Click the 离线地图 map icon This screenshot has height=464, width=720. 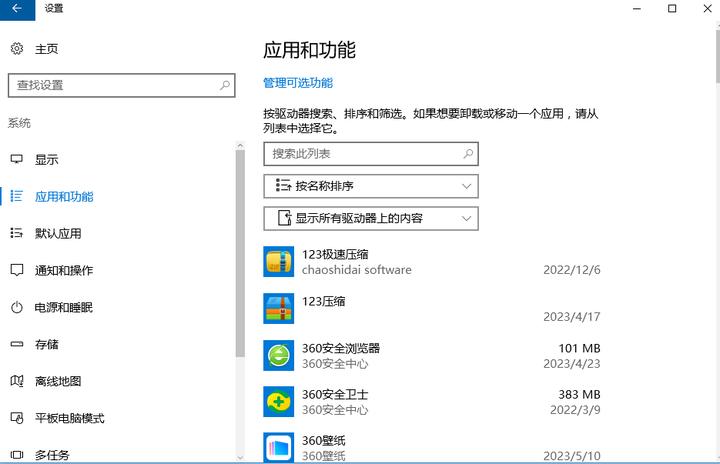click(17, 381)
